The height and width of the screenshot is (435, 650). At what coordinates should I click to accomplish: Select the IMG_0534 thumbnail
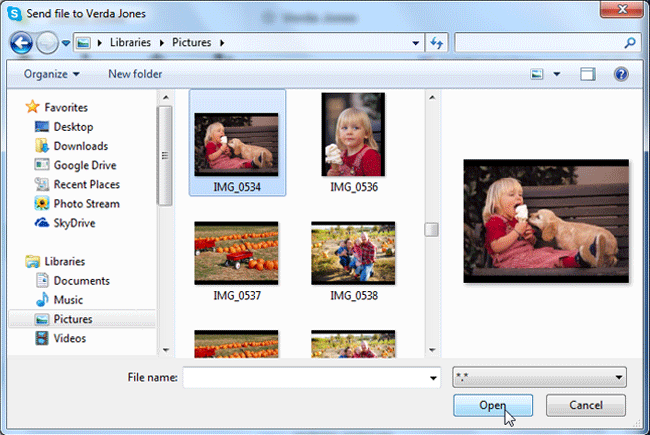pos(237,144)
